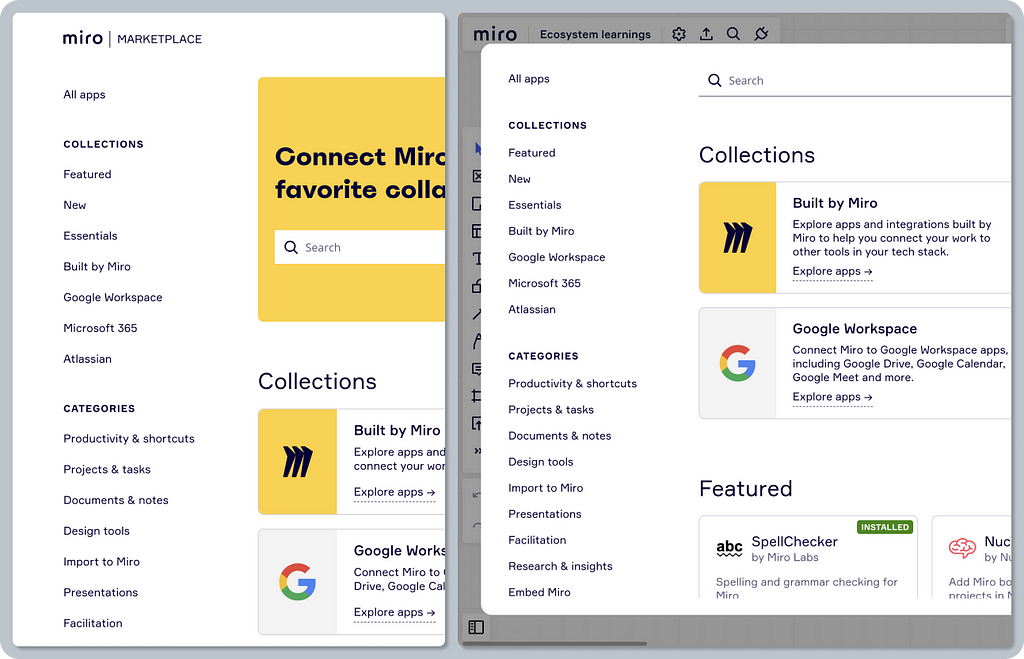Image resolution: width=1024 pixels, height=659 pixels.
Task: Click Built by Miro card heading in modal
Action: coord(835,203)
